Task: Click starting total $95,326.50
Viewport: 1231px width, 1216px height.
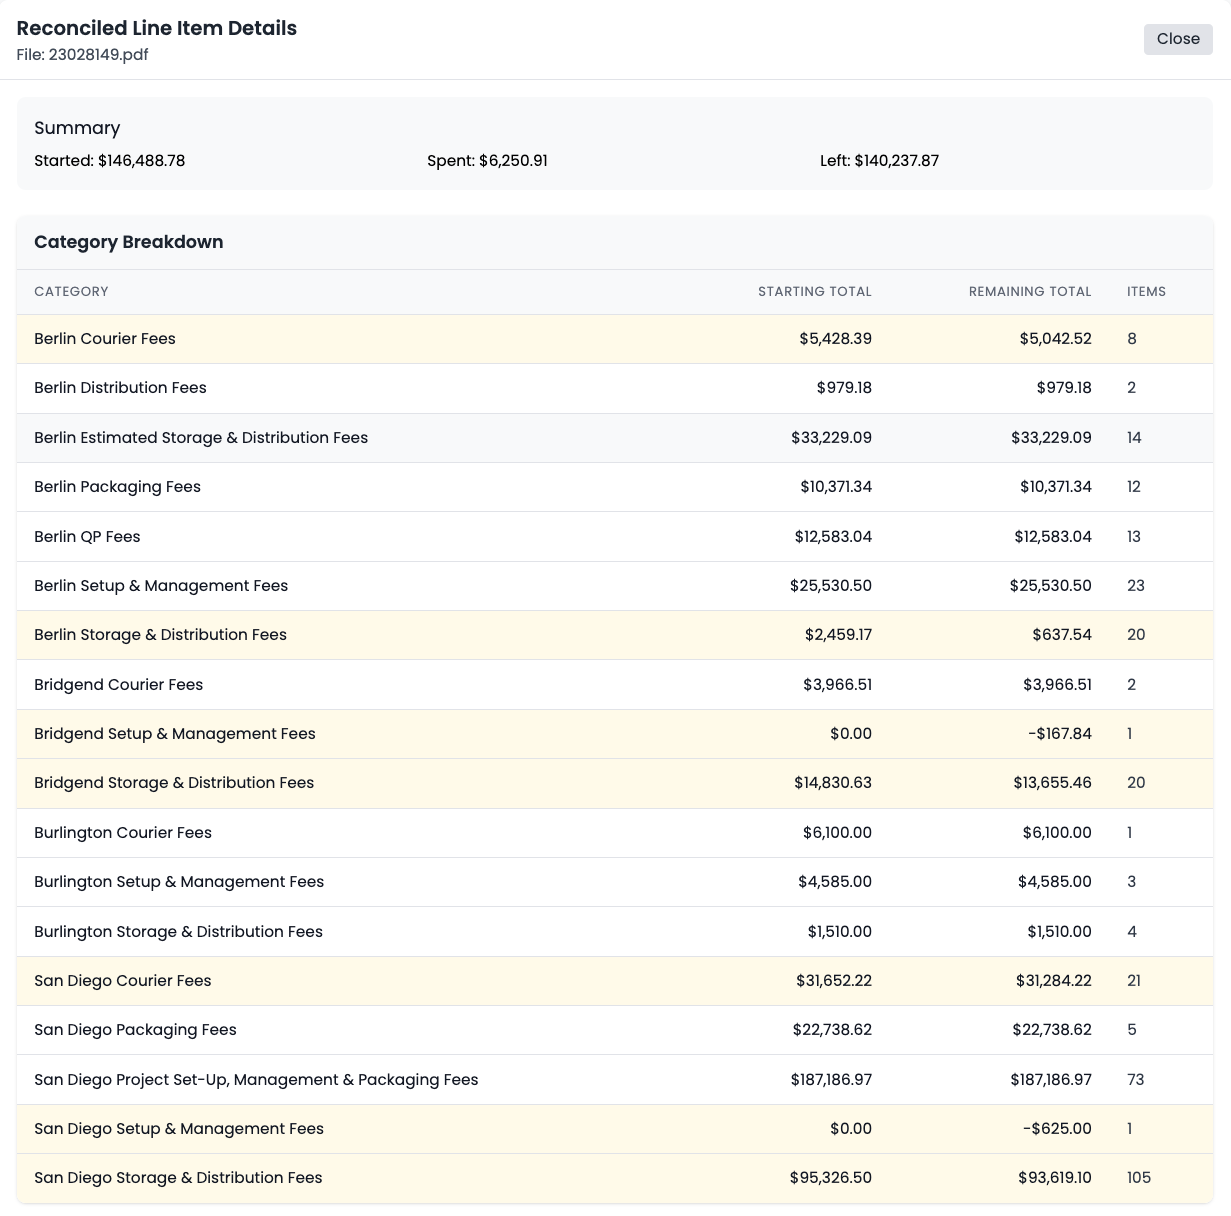Action: click(831, 1178)
